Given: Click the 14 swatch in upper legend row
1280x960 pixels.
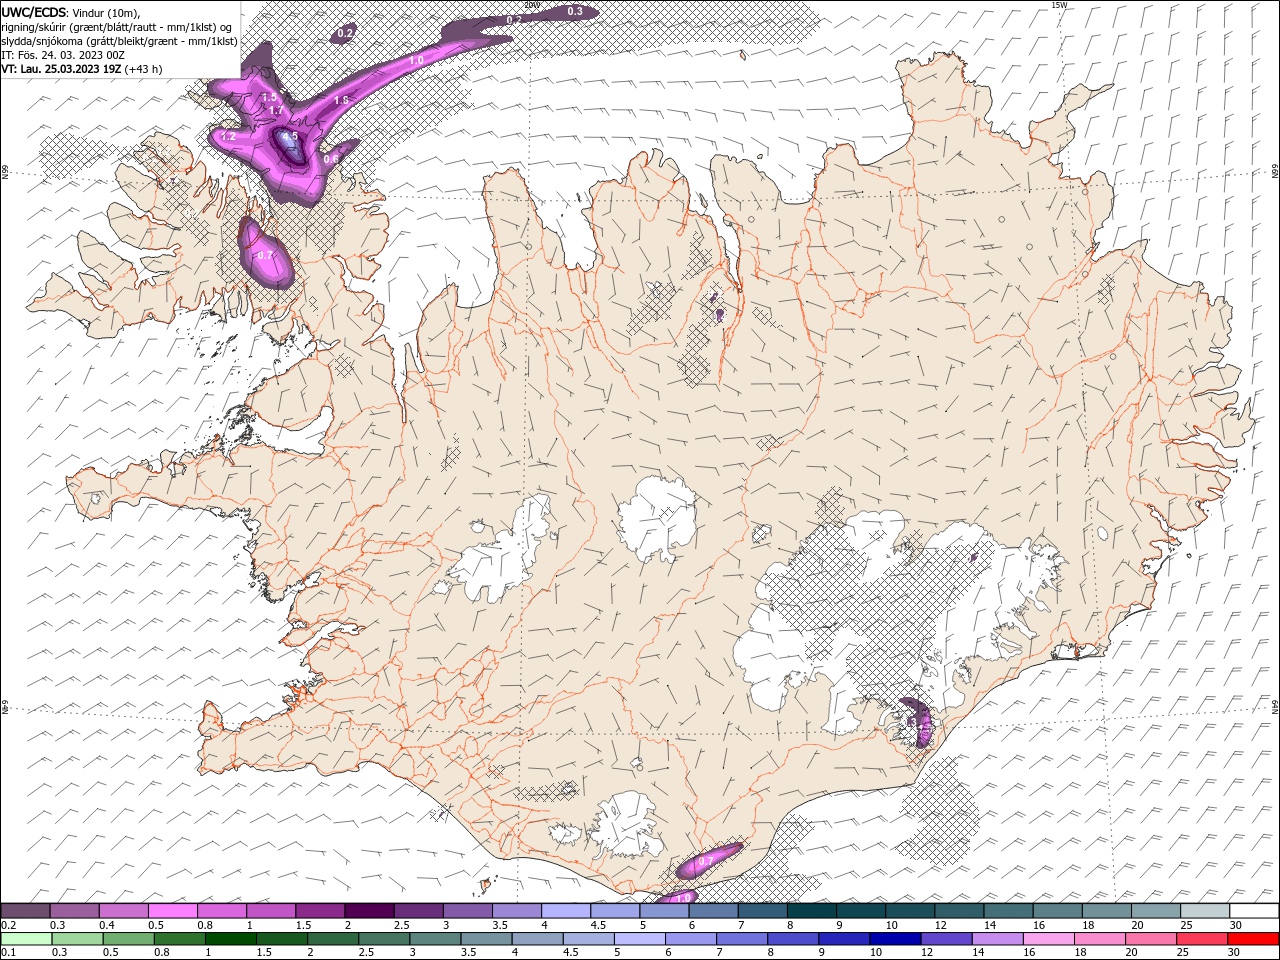Looking at the screenshot, I should pos(1007,911).
